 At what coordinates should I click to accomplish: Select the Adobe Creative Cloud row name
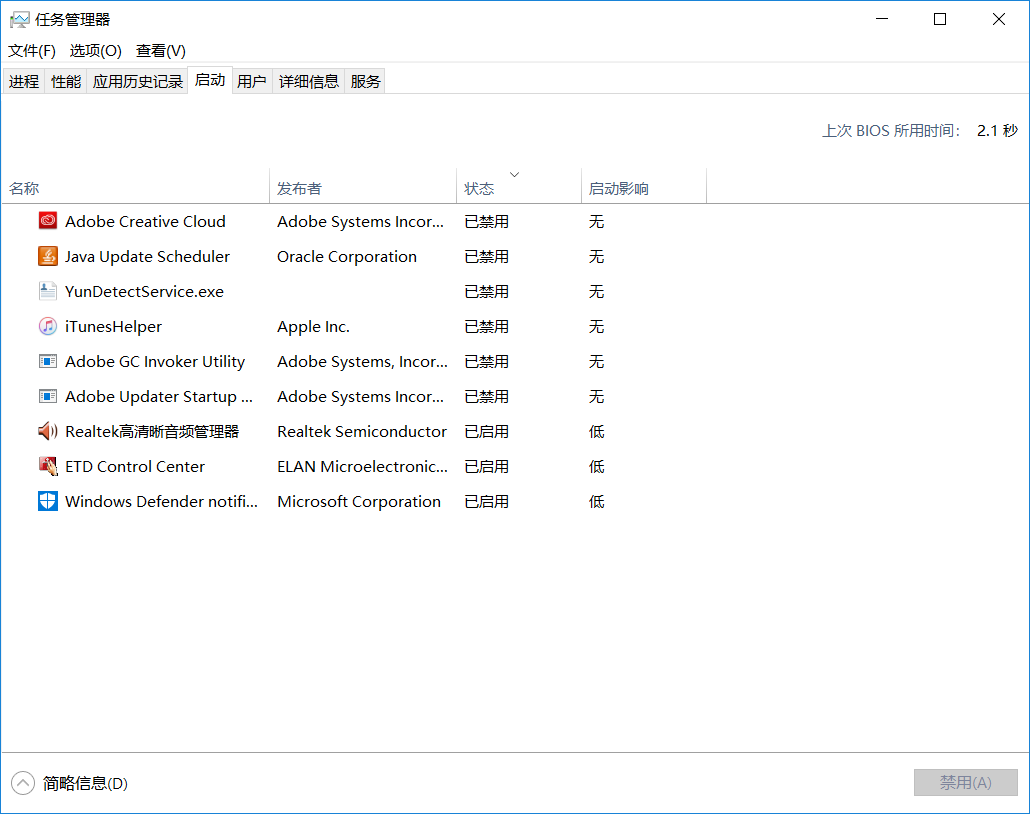(x=145, y=221)
